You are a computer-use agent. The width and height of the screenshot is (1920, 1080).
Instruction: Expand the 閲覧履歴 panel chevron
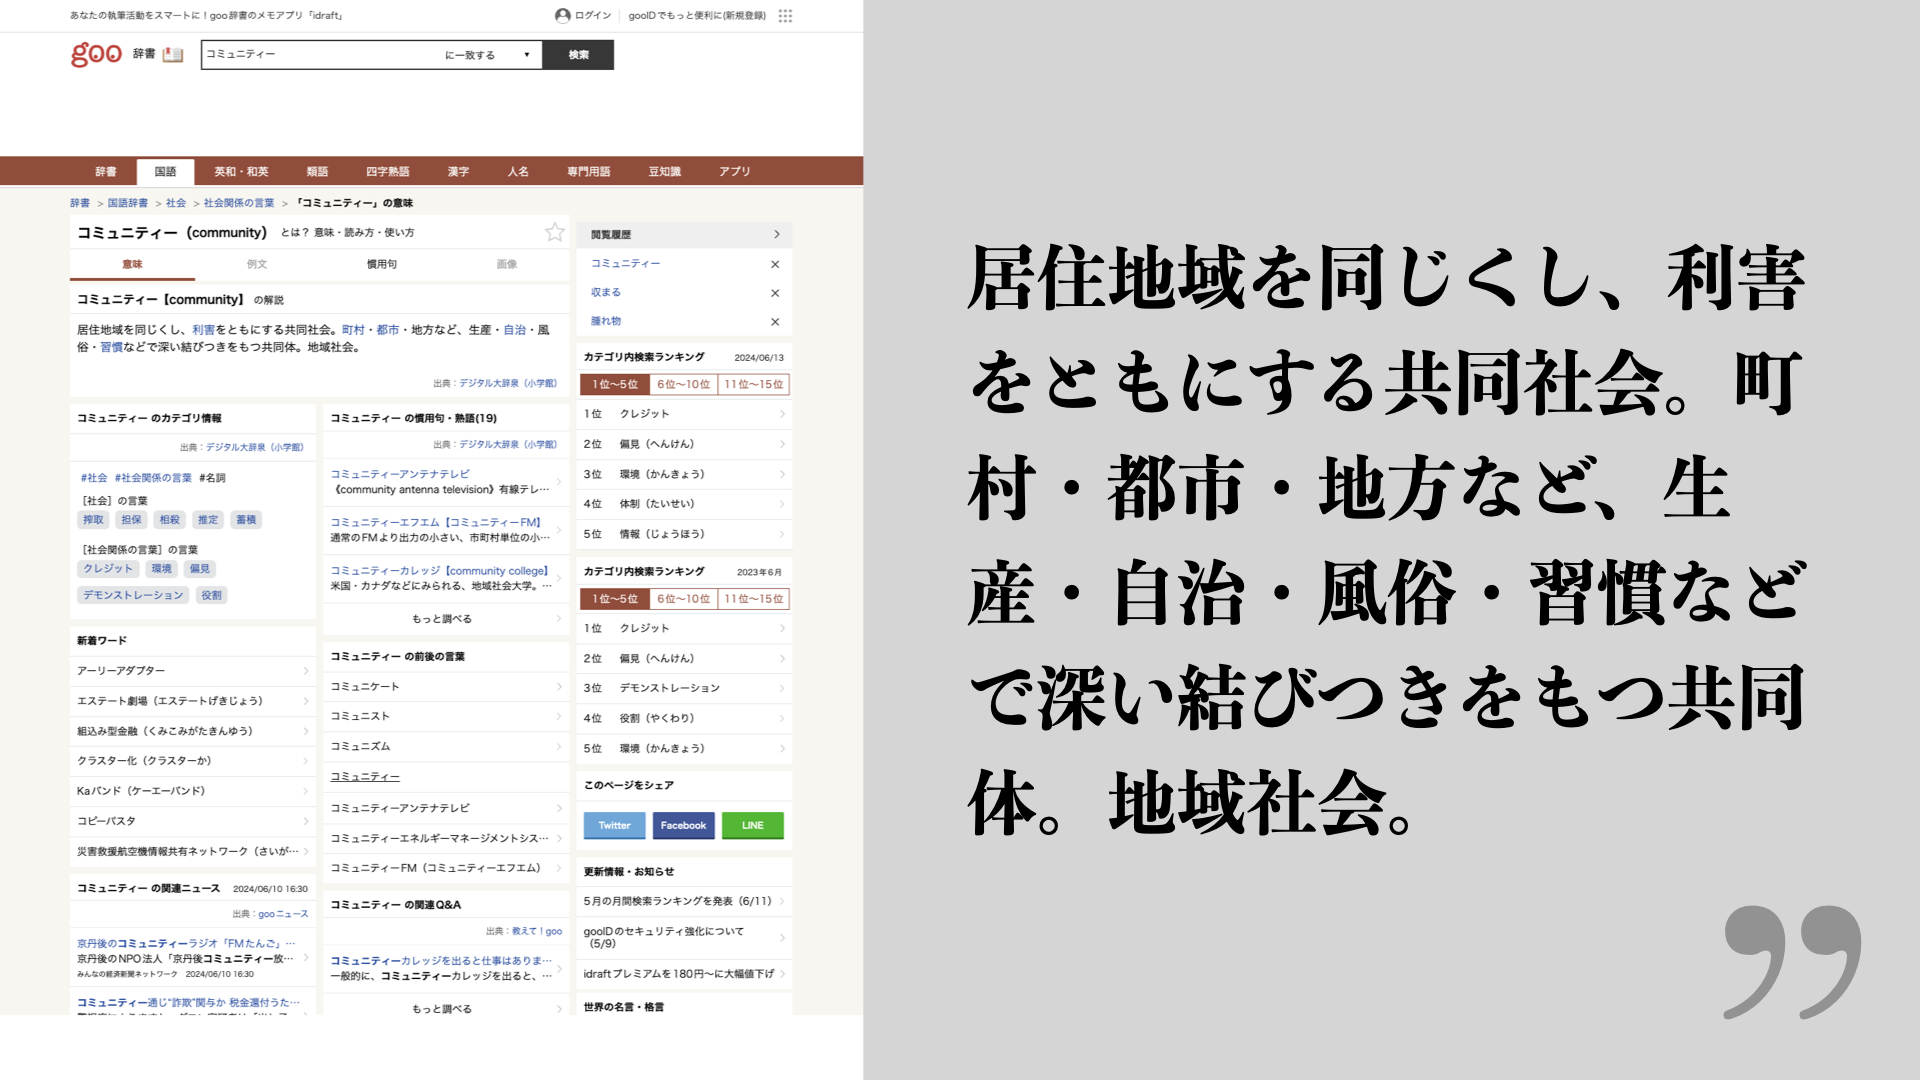[x=776, y=234]
